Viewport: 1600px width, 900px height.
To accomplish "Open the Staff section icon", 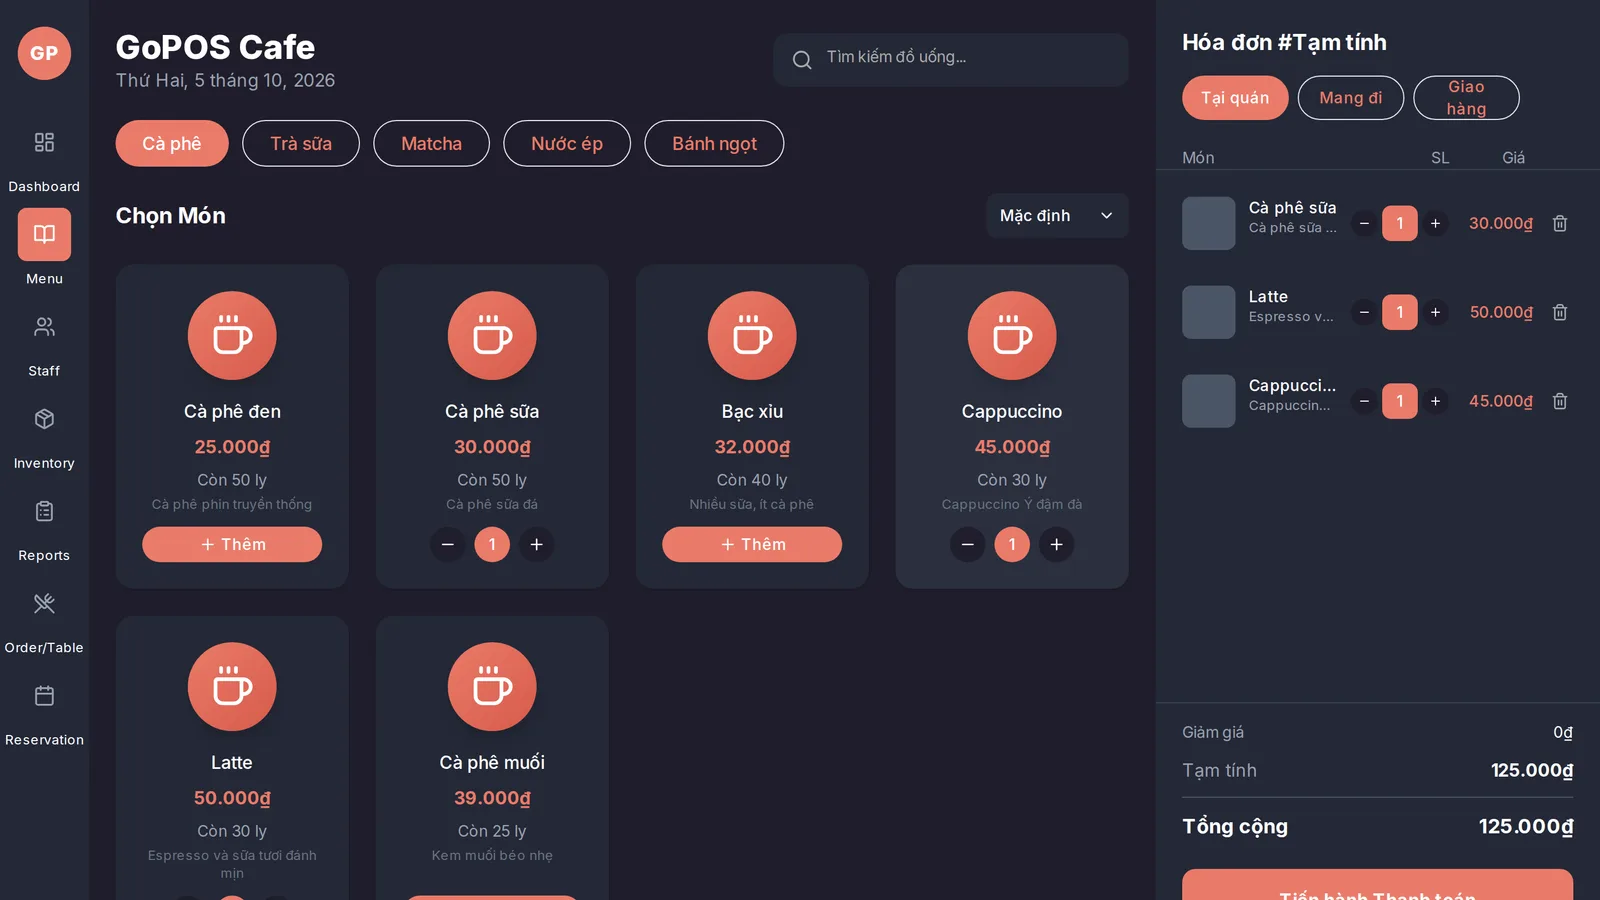I will click(x=44, y=327).
